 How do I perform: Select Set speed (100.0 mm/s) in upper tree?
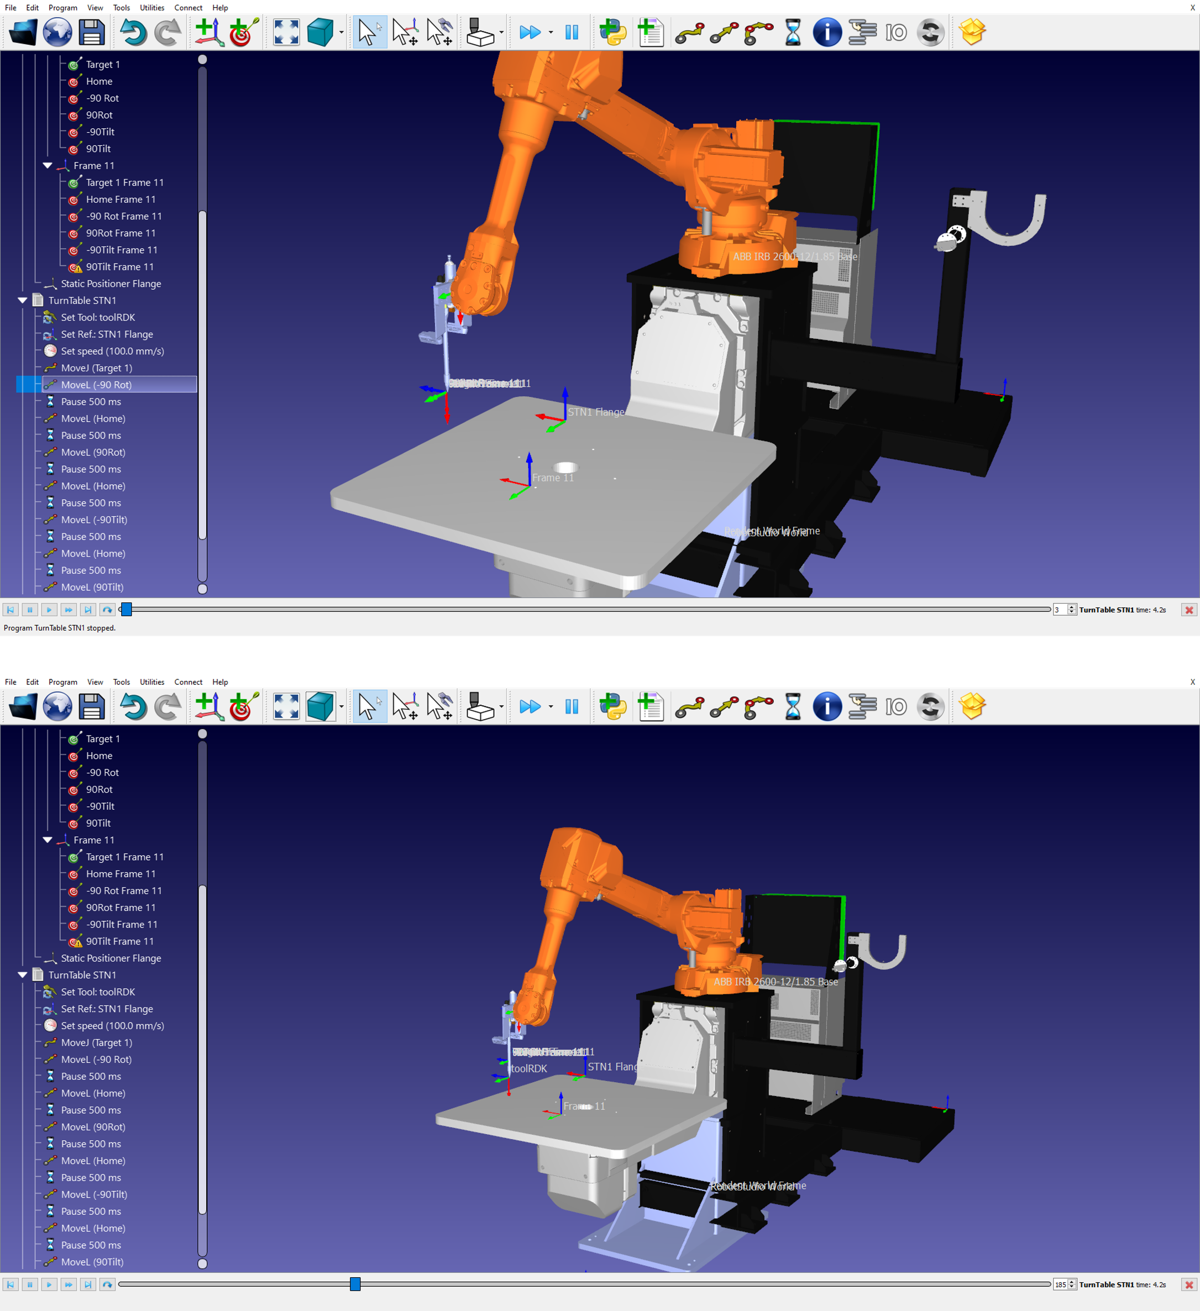tap(112, 351)
